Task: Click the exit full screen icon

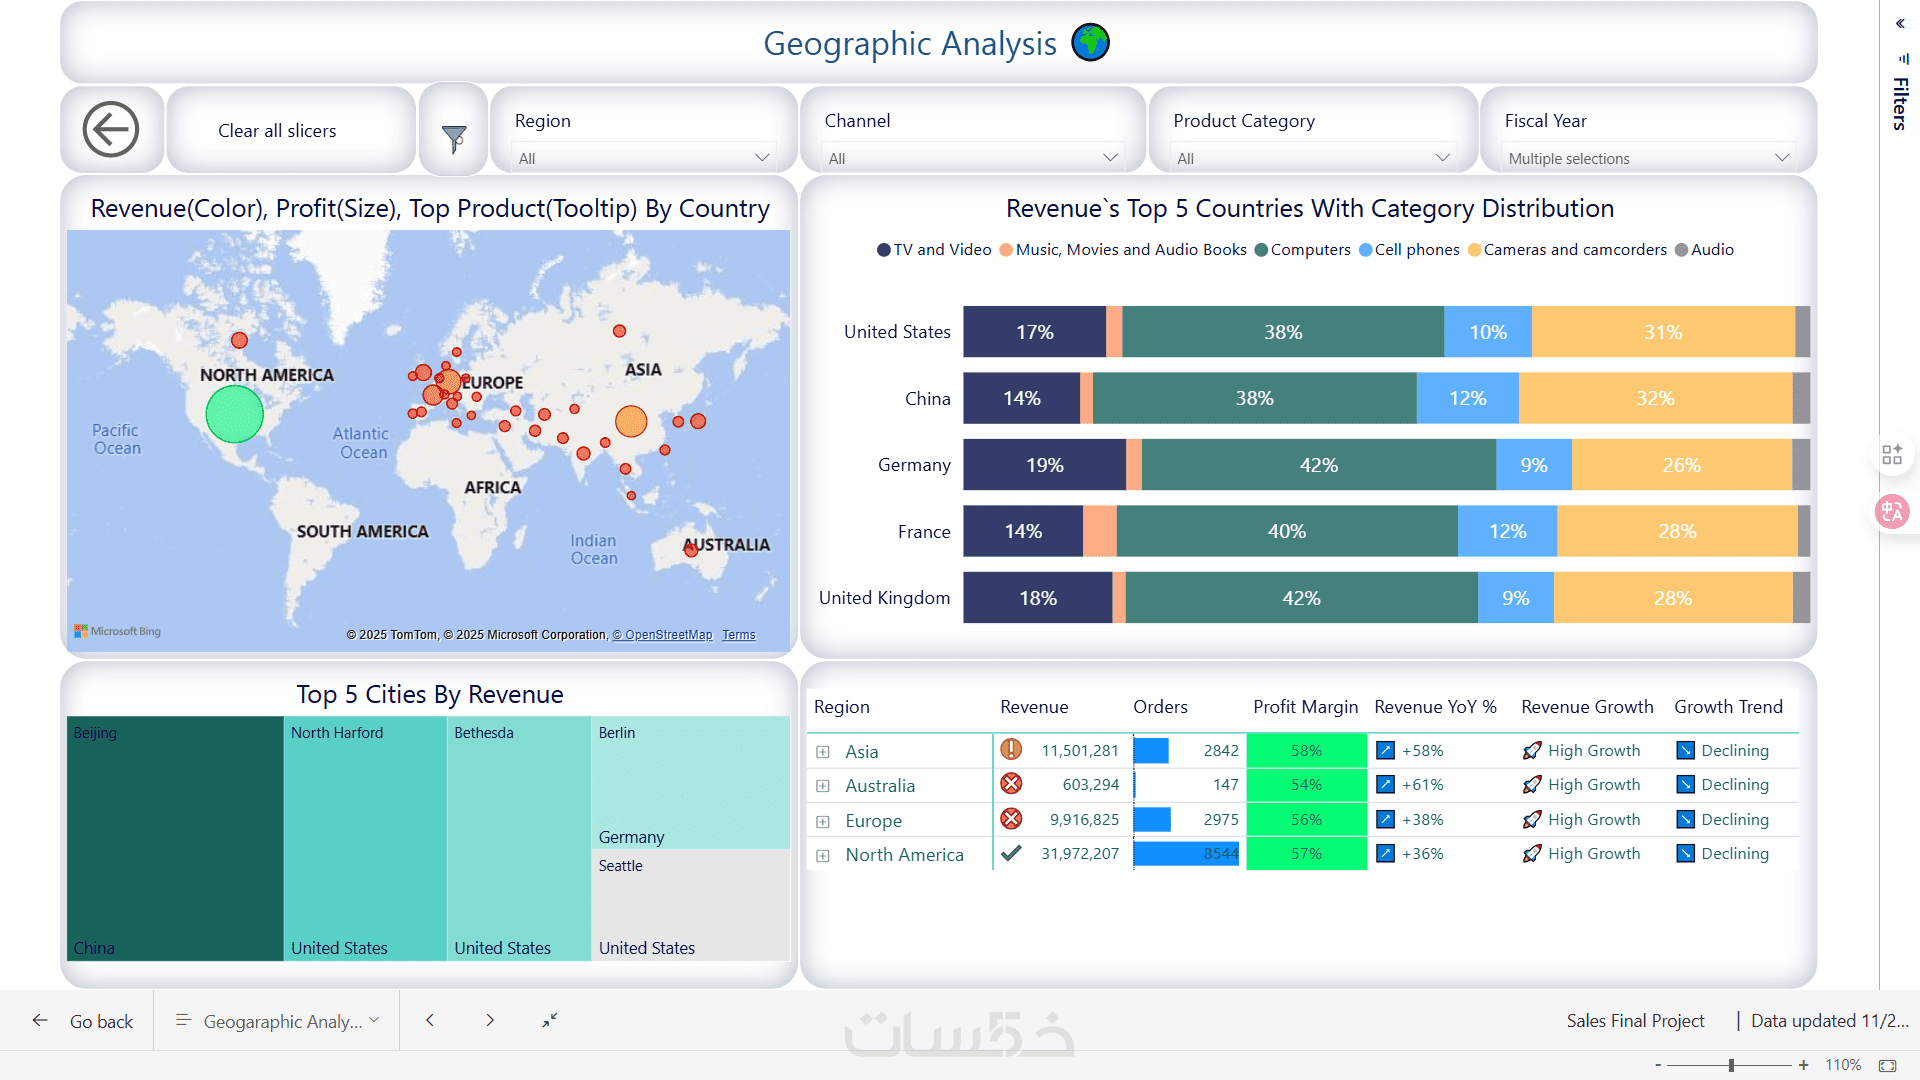Action: coord(550,1020)
